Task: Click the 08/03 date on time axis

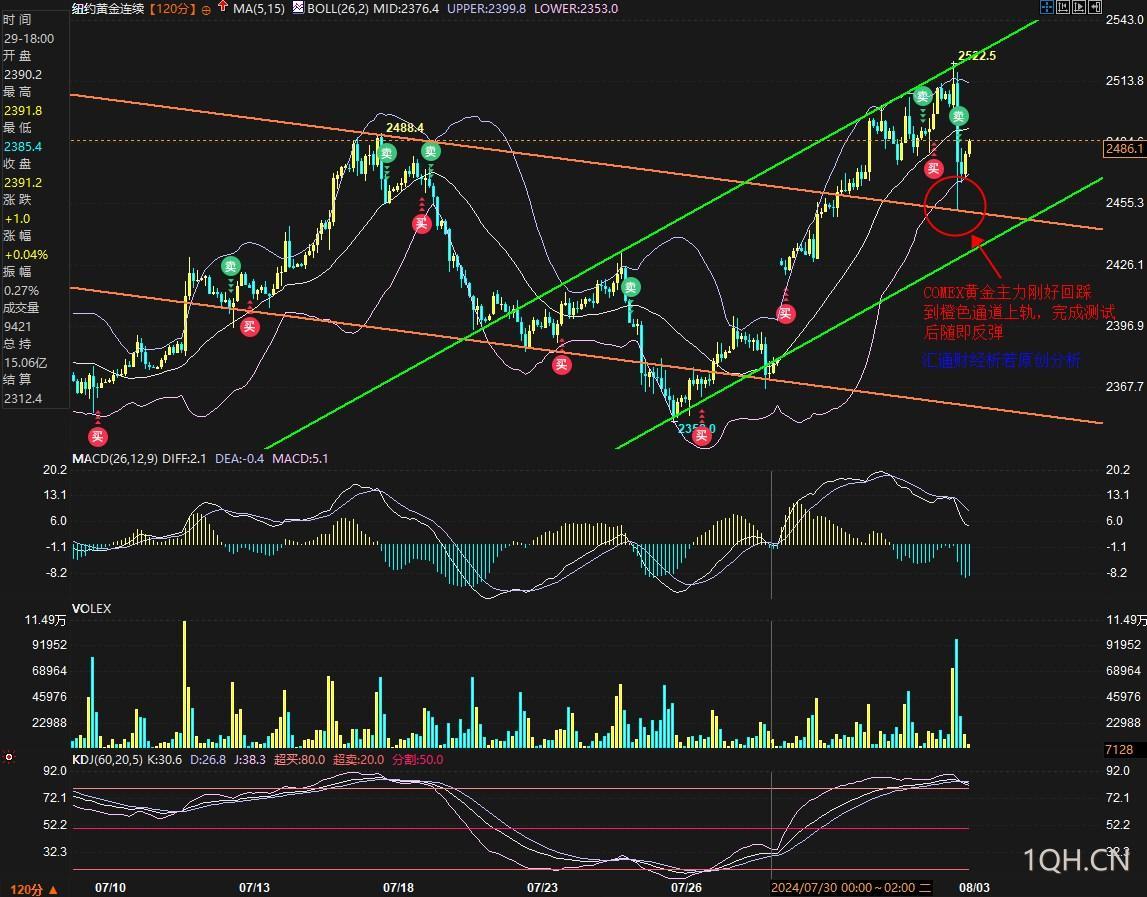Action: [x=974, y=887]
